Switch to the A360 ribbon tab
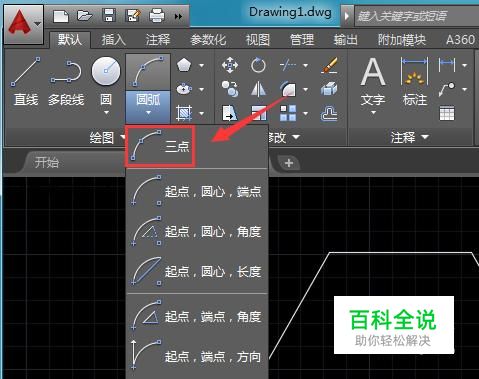Viewport: 479px width, 379px height. pos(460,40)
